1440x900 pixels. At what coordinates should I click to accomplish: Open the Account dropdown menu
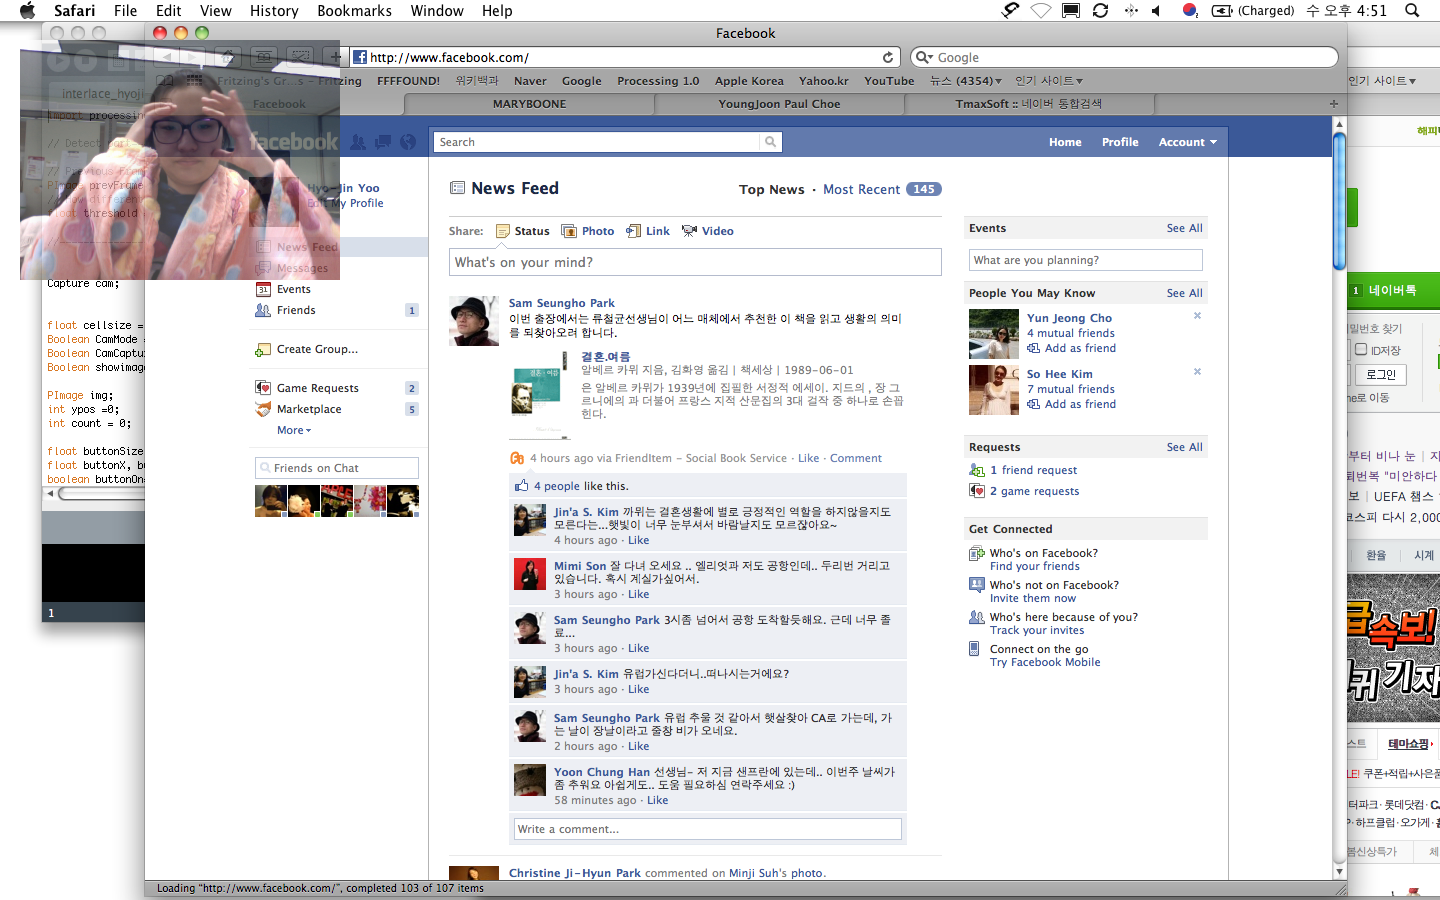tap(1187, 142)
